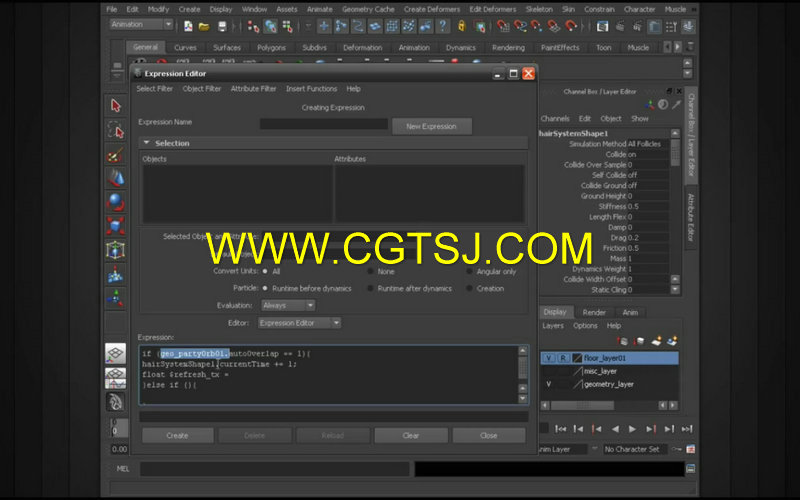Click the floor_layer01 color swatch

click(577, 358)
